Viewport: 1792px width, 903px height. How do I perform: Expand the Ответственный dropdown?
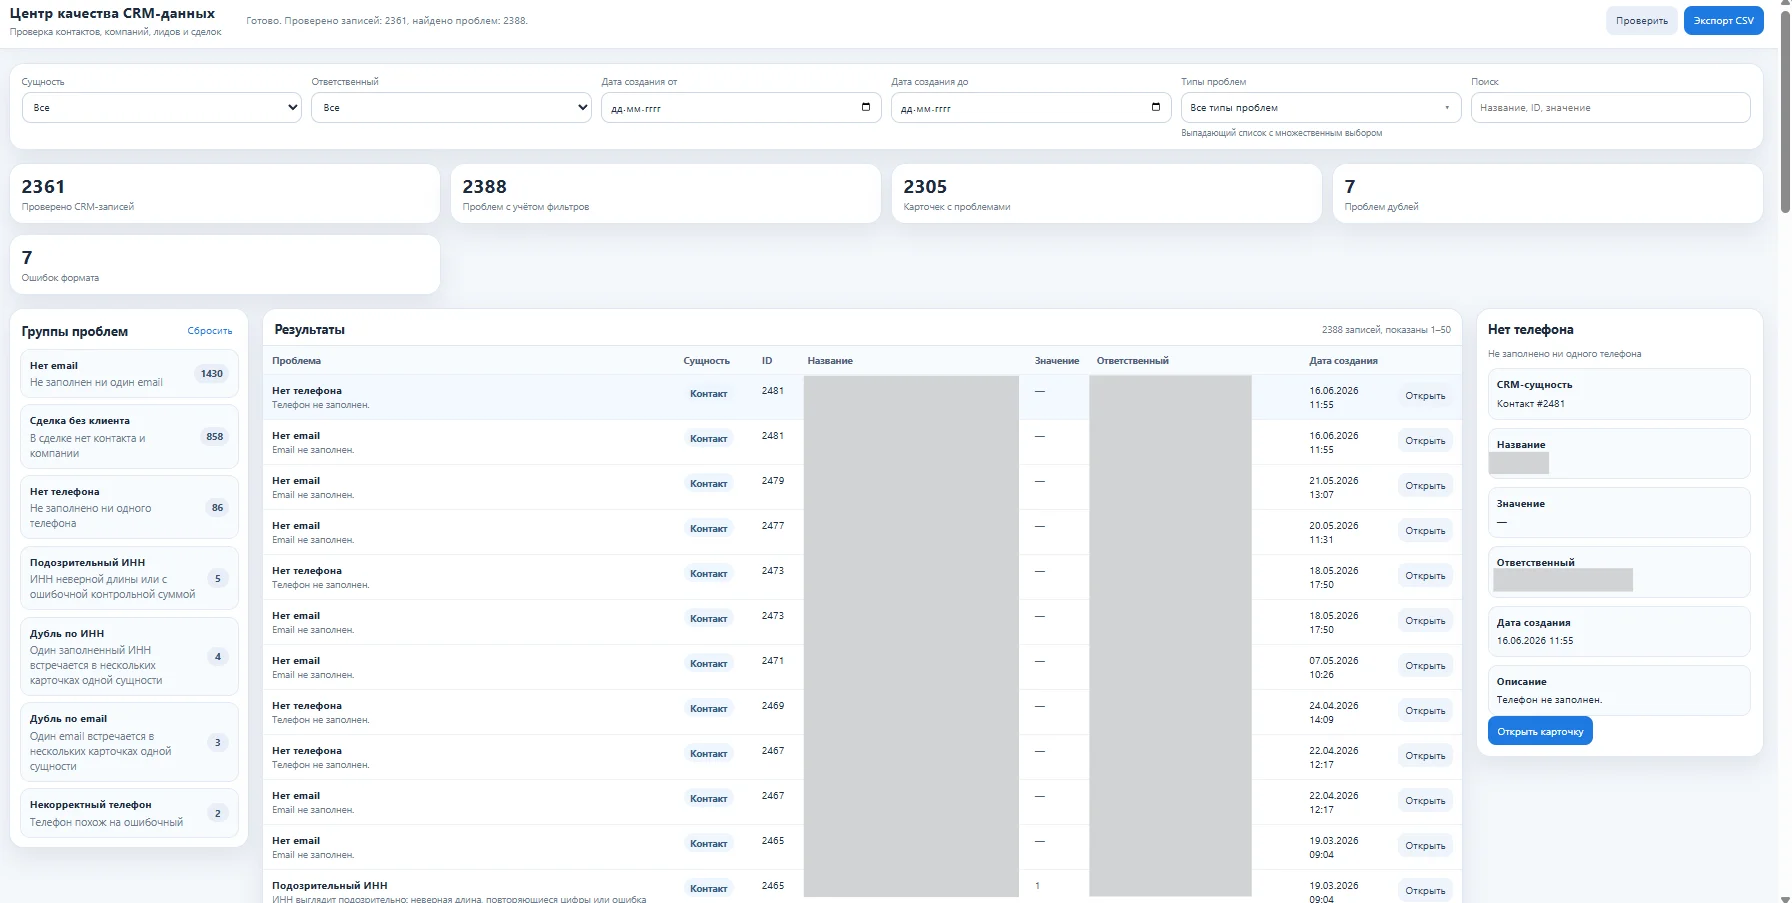pos(451,107)
